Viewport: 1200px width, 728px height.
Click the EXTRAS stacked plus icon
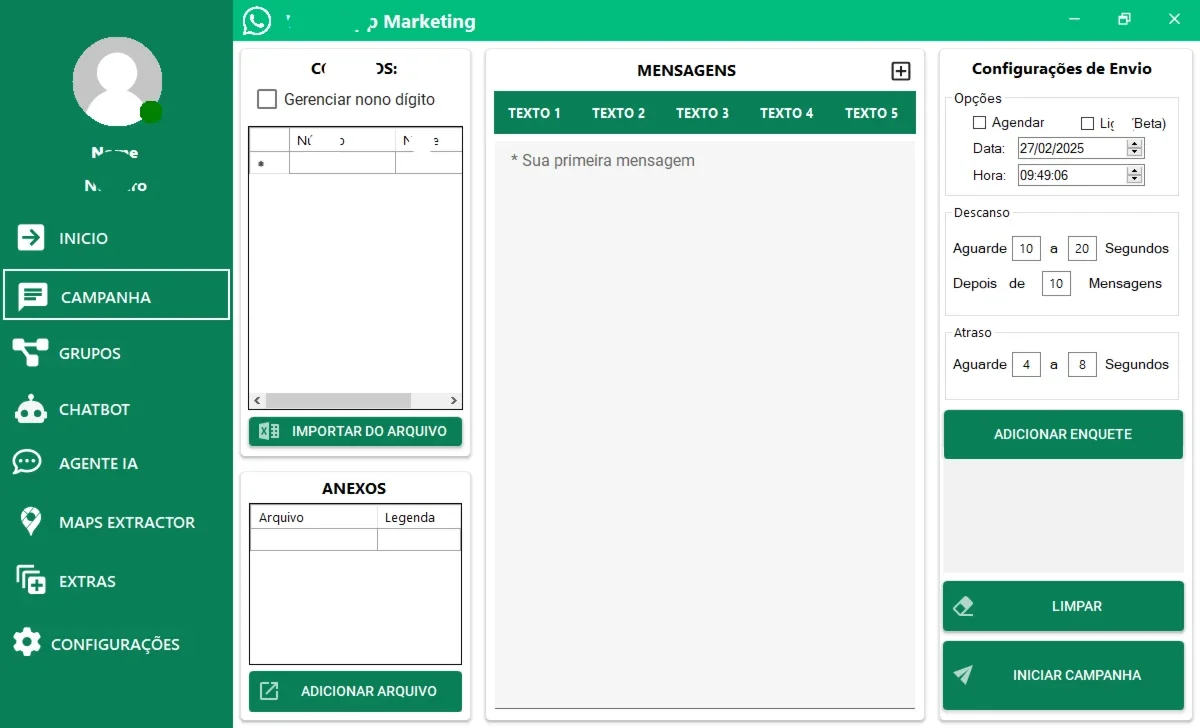(x=31, y=580)
